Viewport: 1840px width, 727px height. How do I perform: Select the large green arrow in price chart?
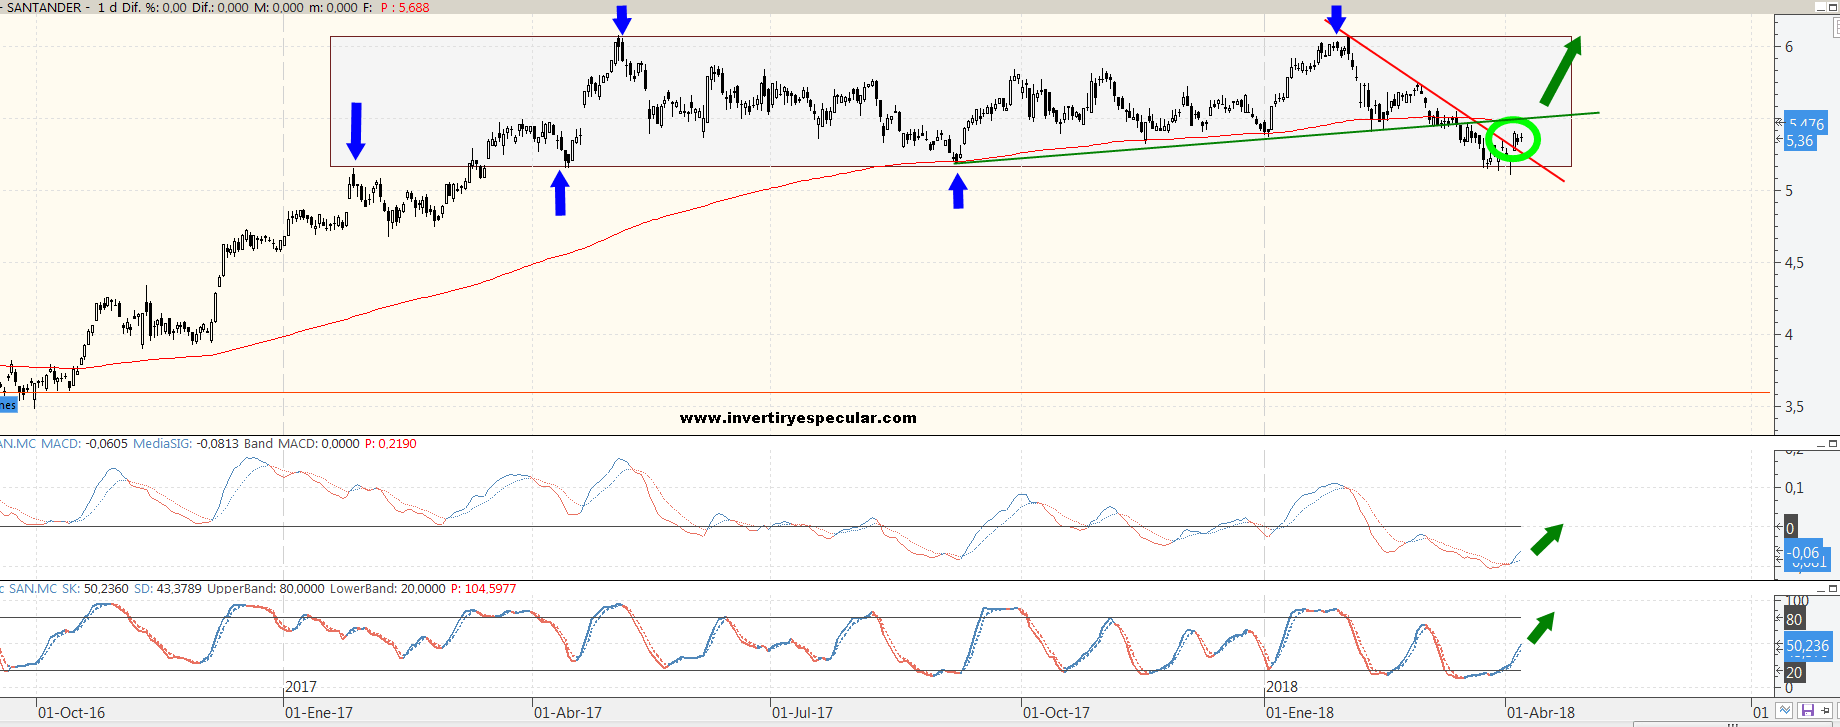click(x=1560, y=70)
